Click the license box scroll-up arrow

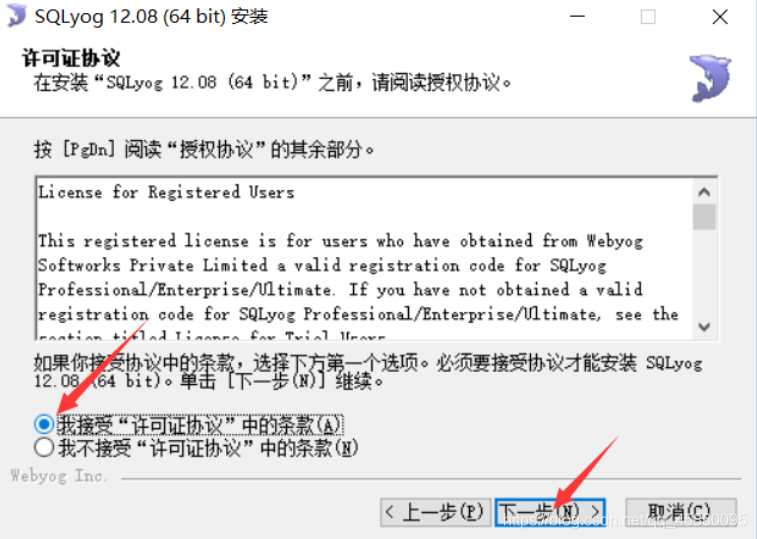coord(704,192)
